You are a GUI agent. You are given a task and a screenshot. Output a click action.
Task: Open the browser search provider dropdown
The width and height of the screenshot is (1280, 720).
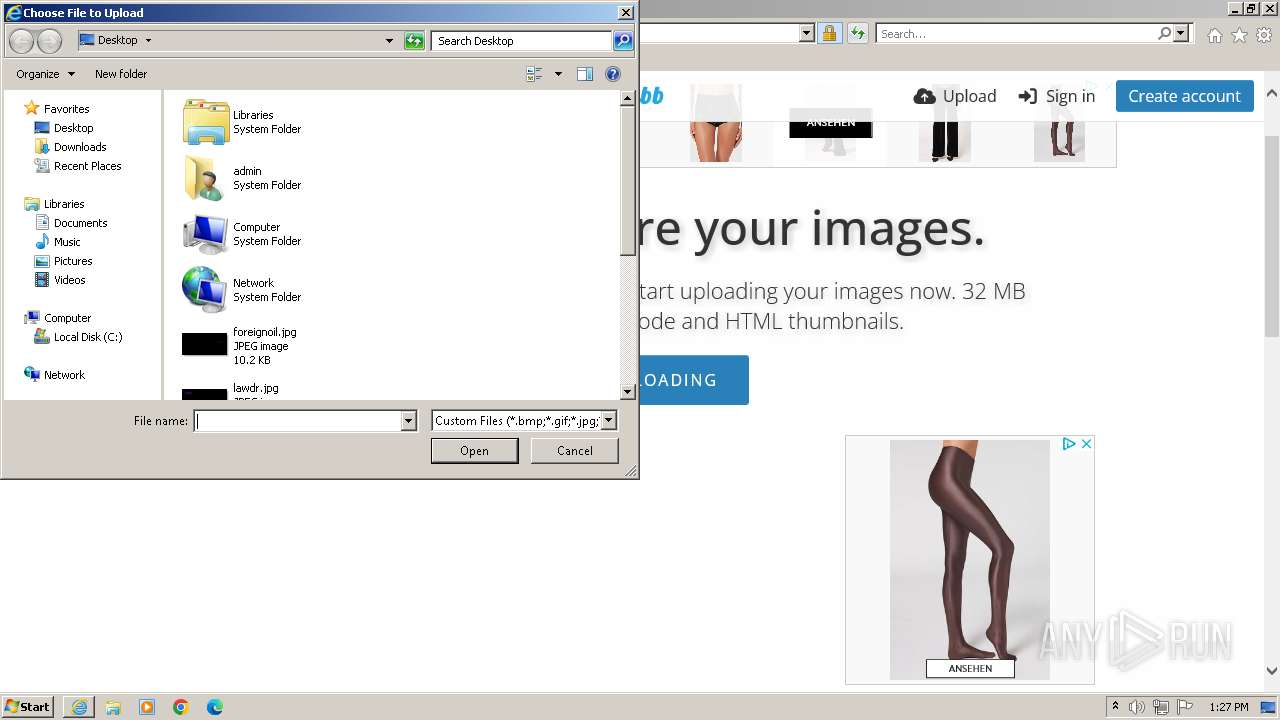point(1181,33)
